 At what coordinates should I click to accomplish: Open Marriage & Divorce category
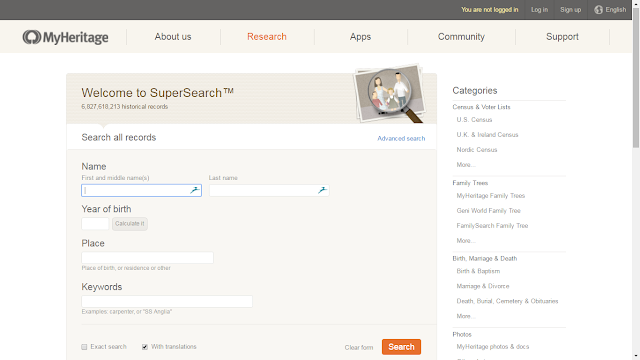[483, 286]
